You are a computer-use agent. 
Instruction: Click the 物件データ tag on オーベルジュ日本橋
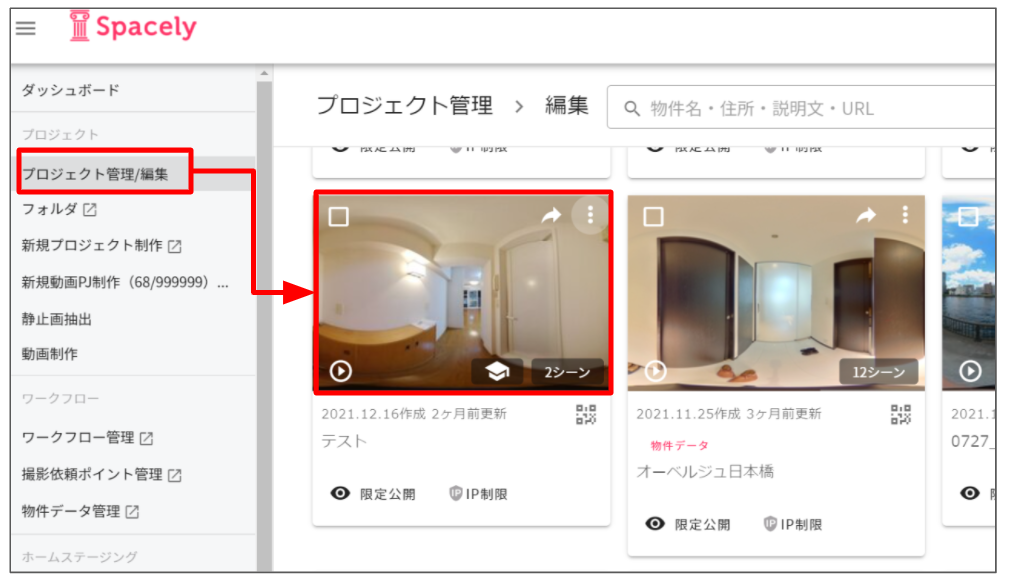[679, 445]
